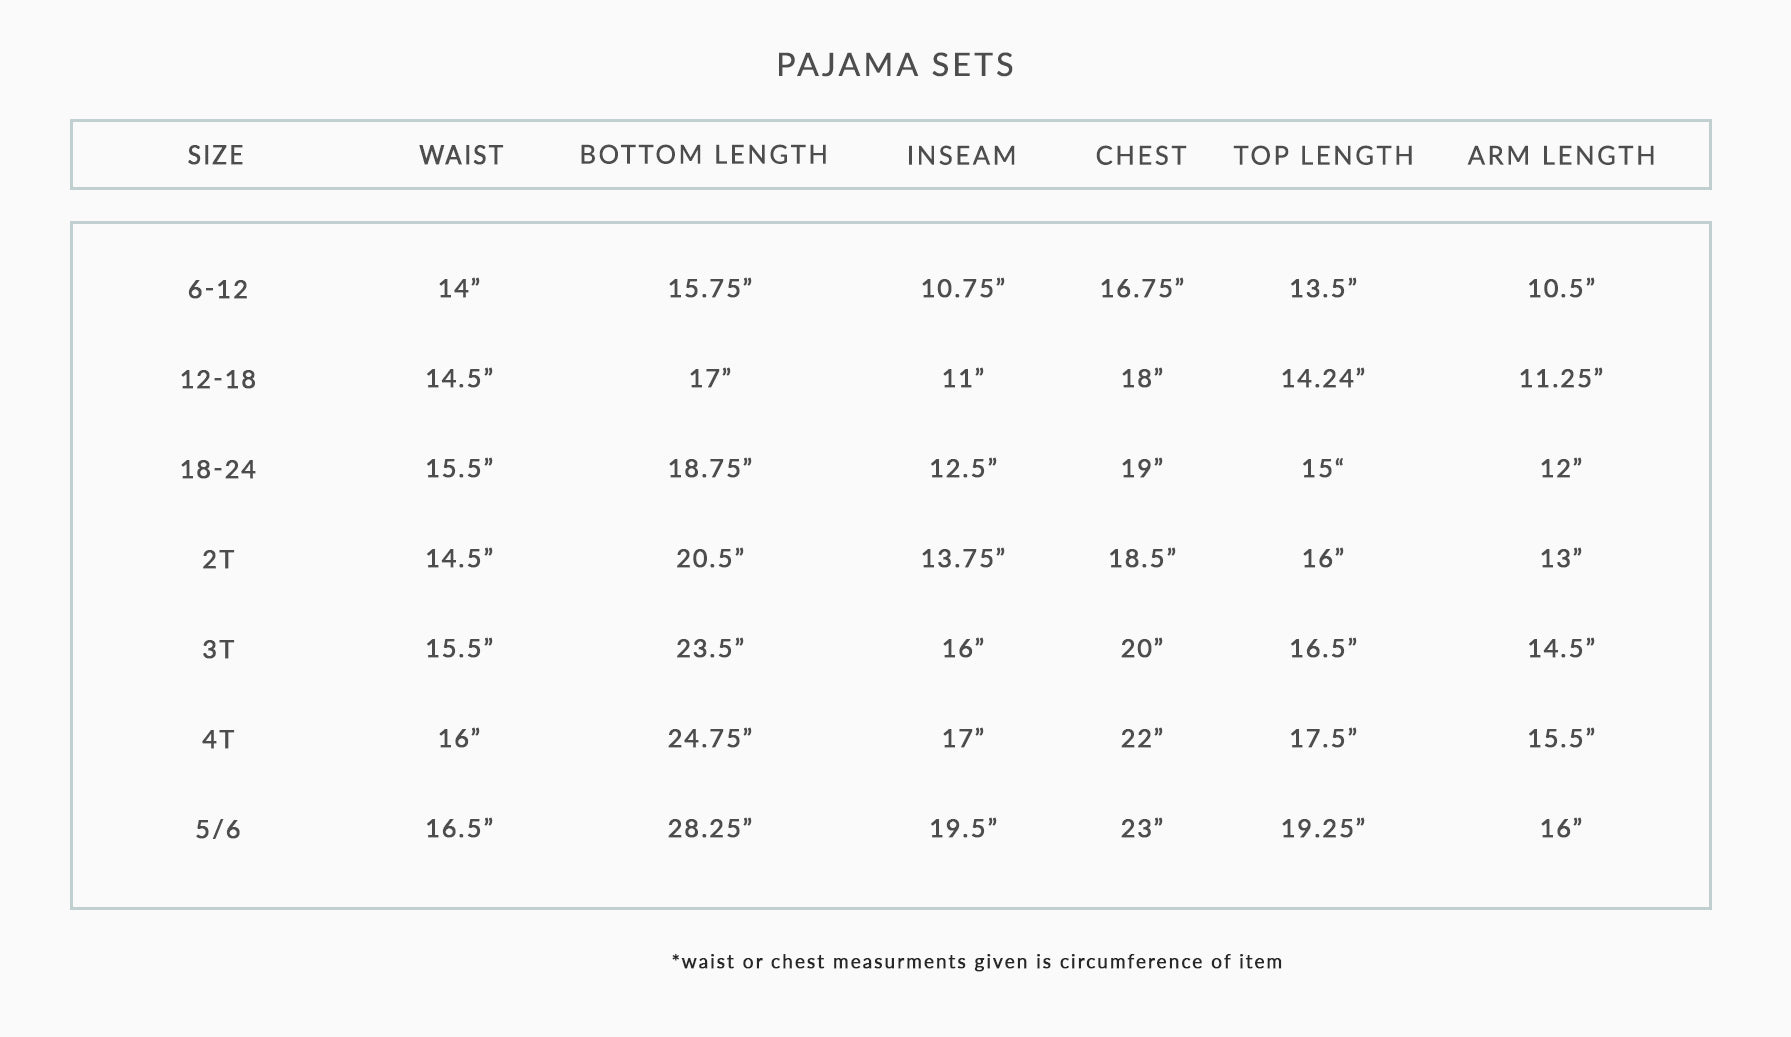
Task: Click the INSEAM column header
Action: (x=962, y=155)
